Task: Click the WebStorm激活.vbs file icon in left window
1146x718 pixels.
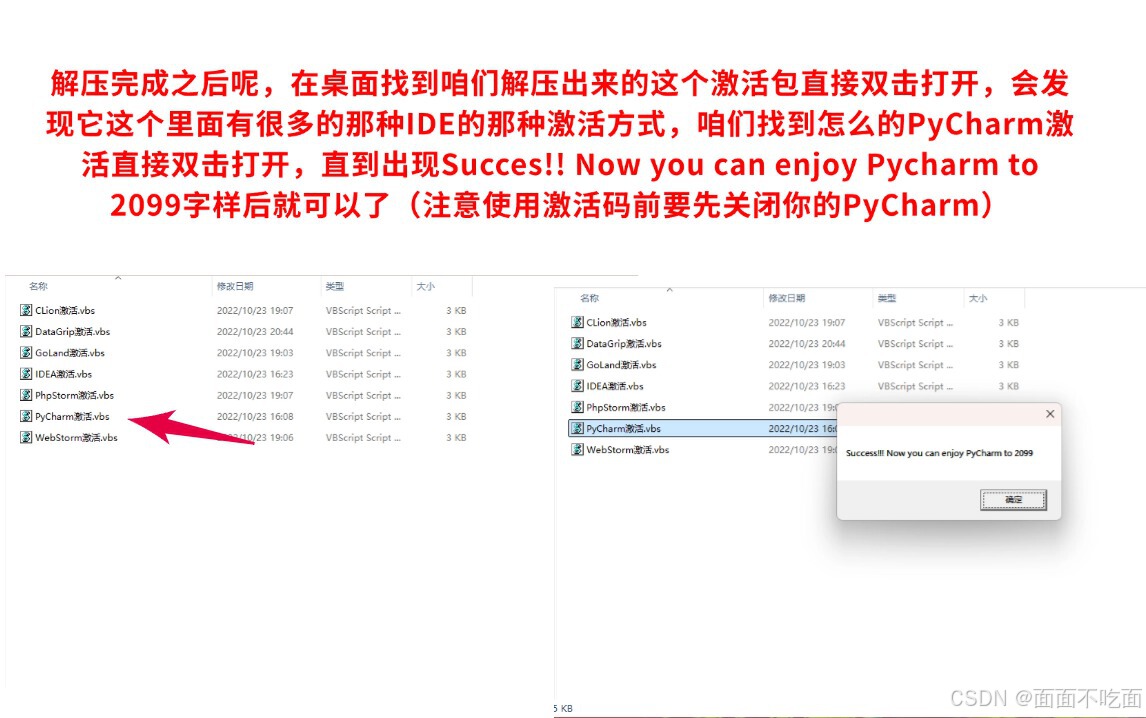Action: coord(26,437)
